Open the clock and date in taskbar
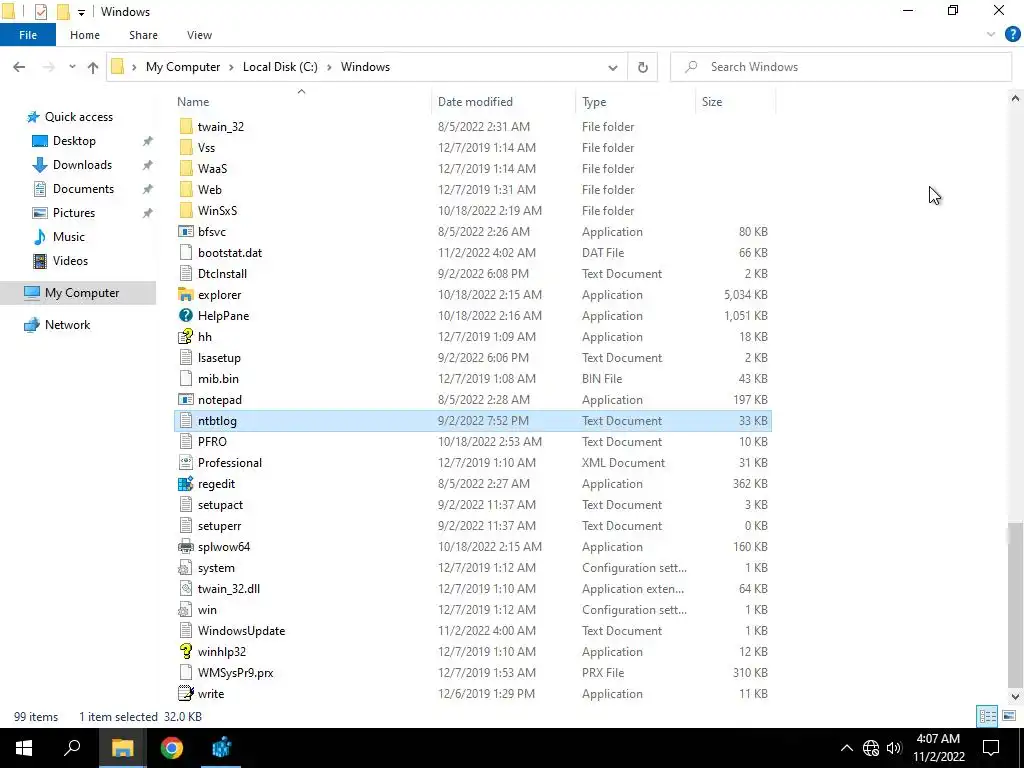Image resolution: width=1024 pixels, height=768 pixels. click(x=938, y=748)
